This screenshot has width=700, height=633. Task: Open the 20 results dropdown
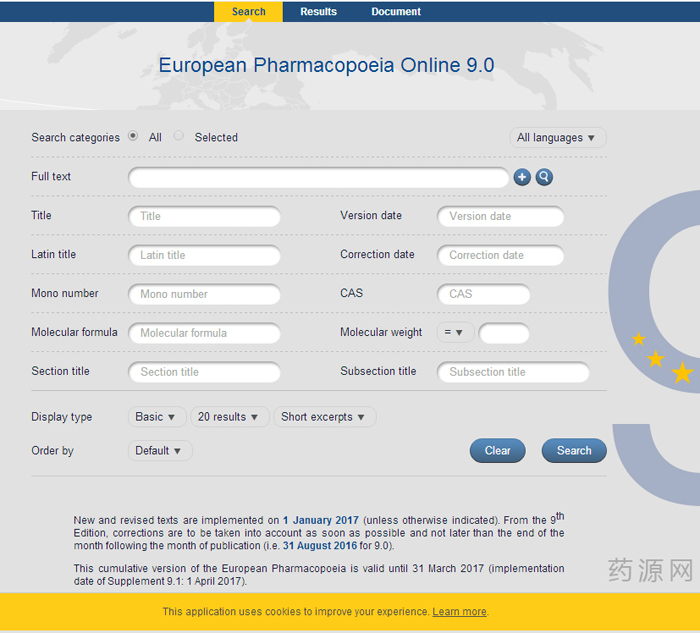point(229,417)
